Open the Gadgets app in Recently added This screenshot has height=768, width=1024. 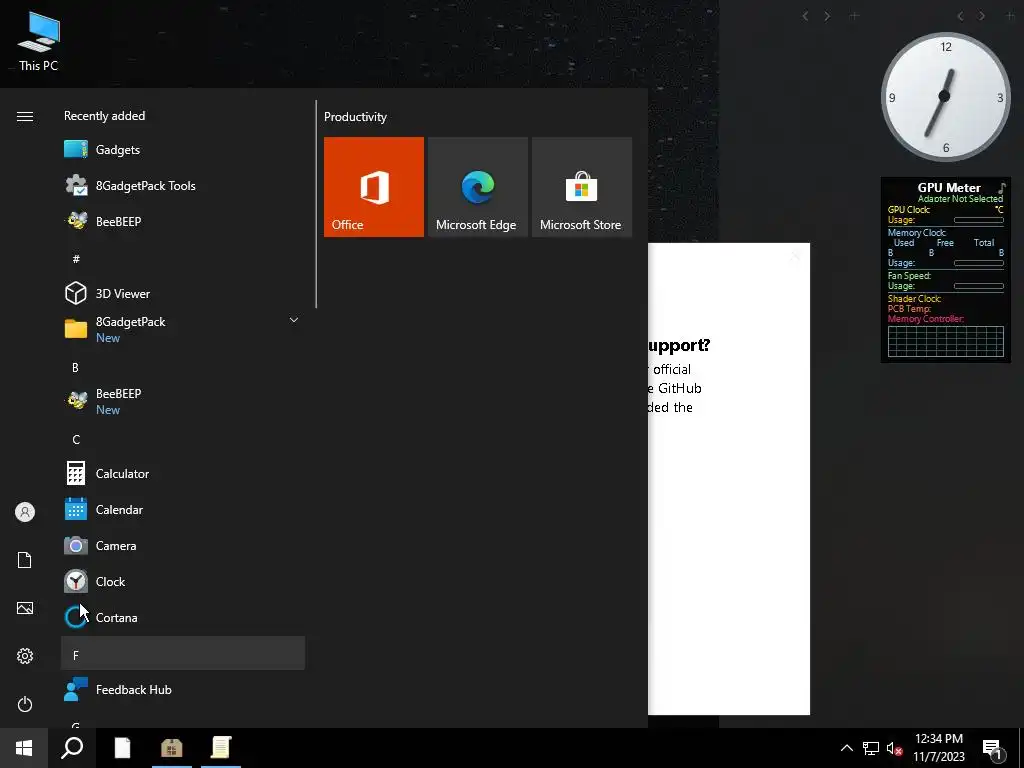(x=183, y=150)
